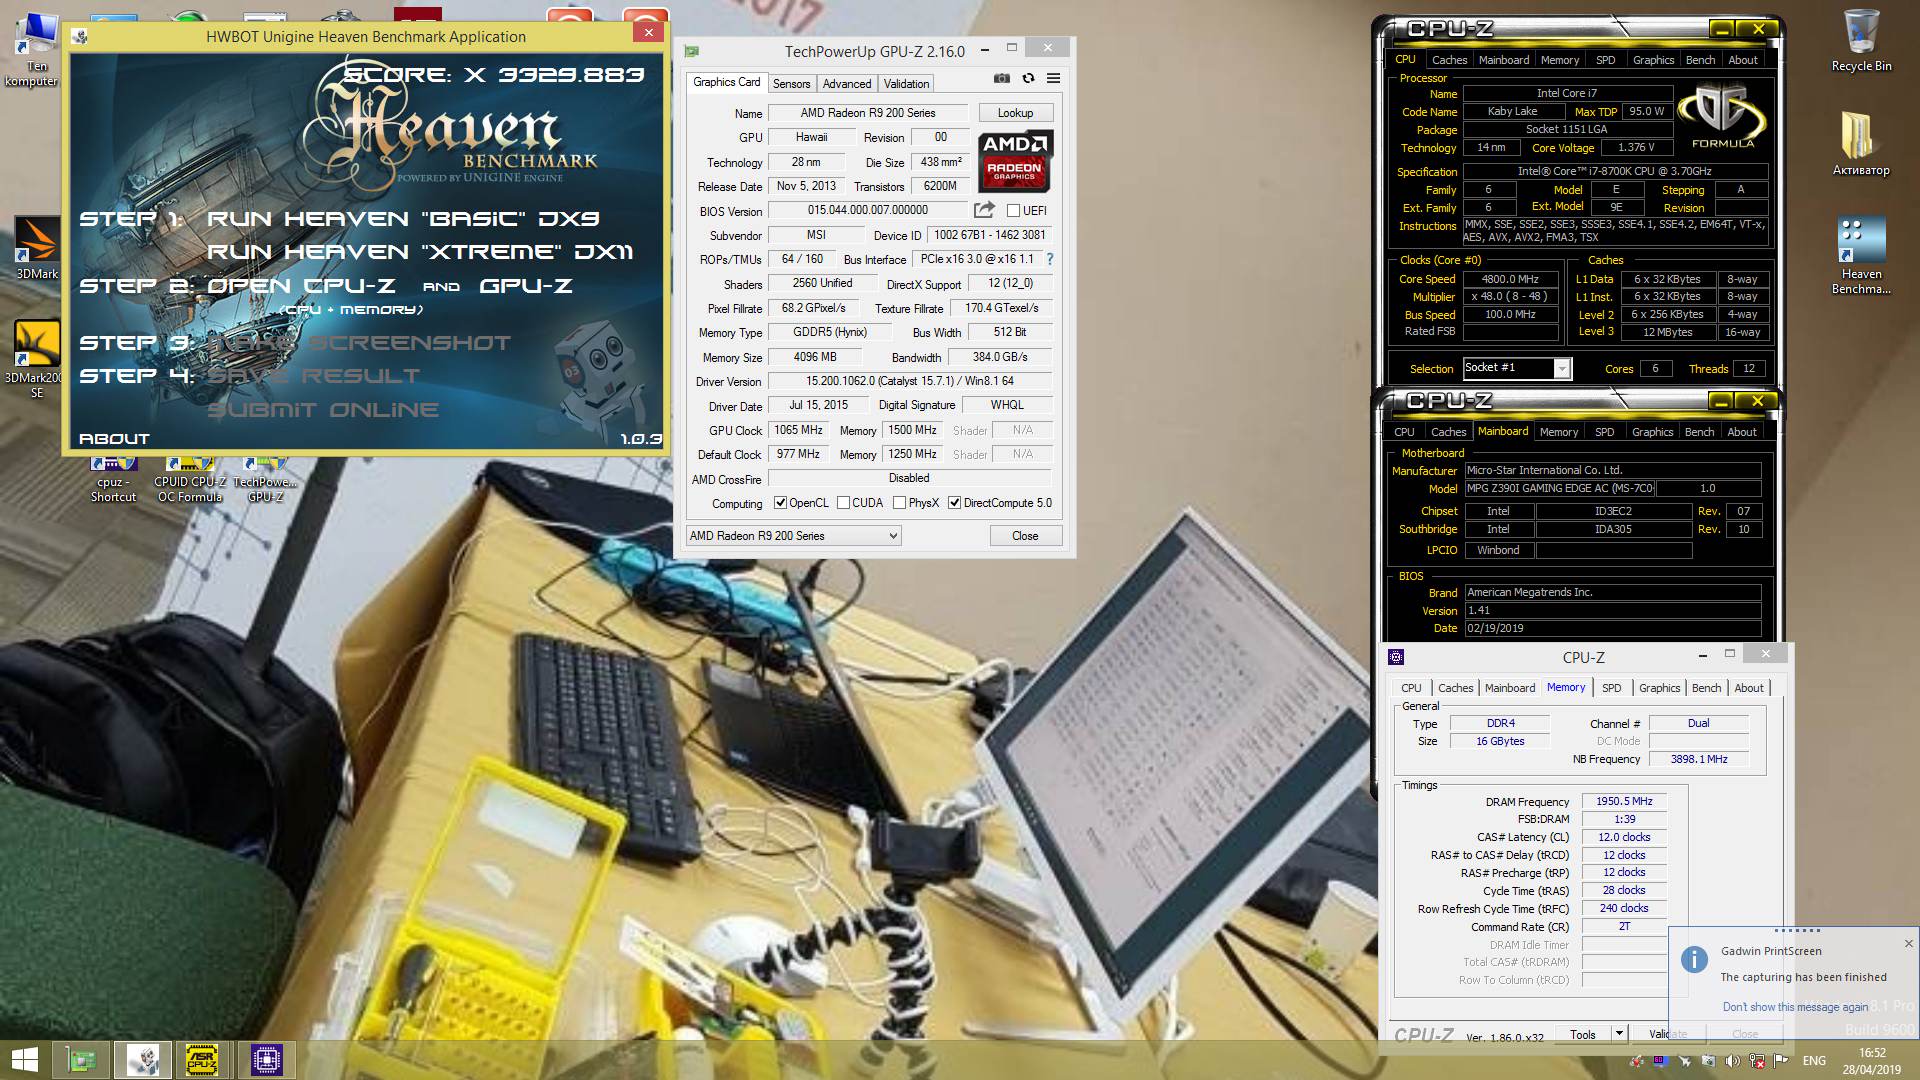1920x1080 pixels.
Task: Click SAVE RESULT step in Heaven app
Action: (x=313, y=376)
